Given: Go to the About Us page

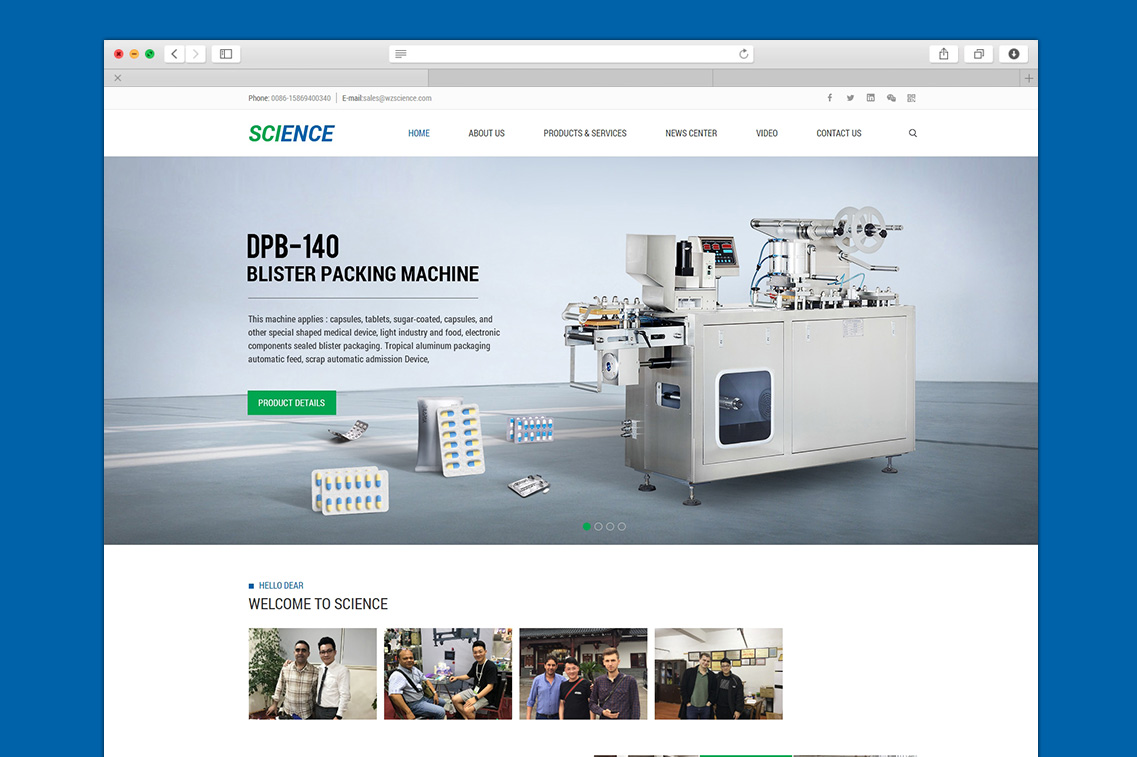Looking at the screenshot, I should pos(486,133).
